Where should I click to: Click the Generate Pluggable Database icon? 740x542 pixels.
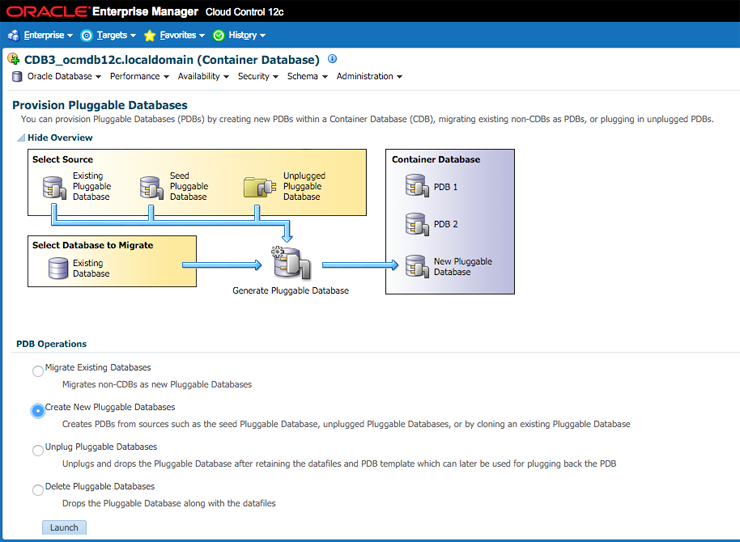[x=291, y=262]
